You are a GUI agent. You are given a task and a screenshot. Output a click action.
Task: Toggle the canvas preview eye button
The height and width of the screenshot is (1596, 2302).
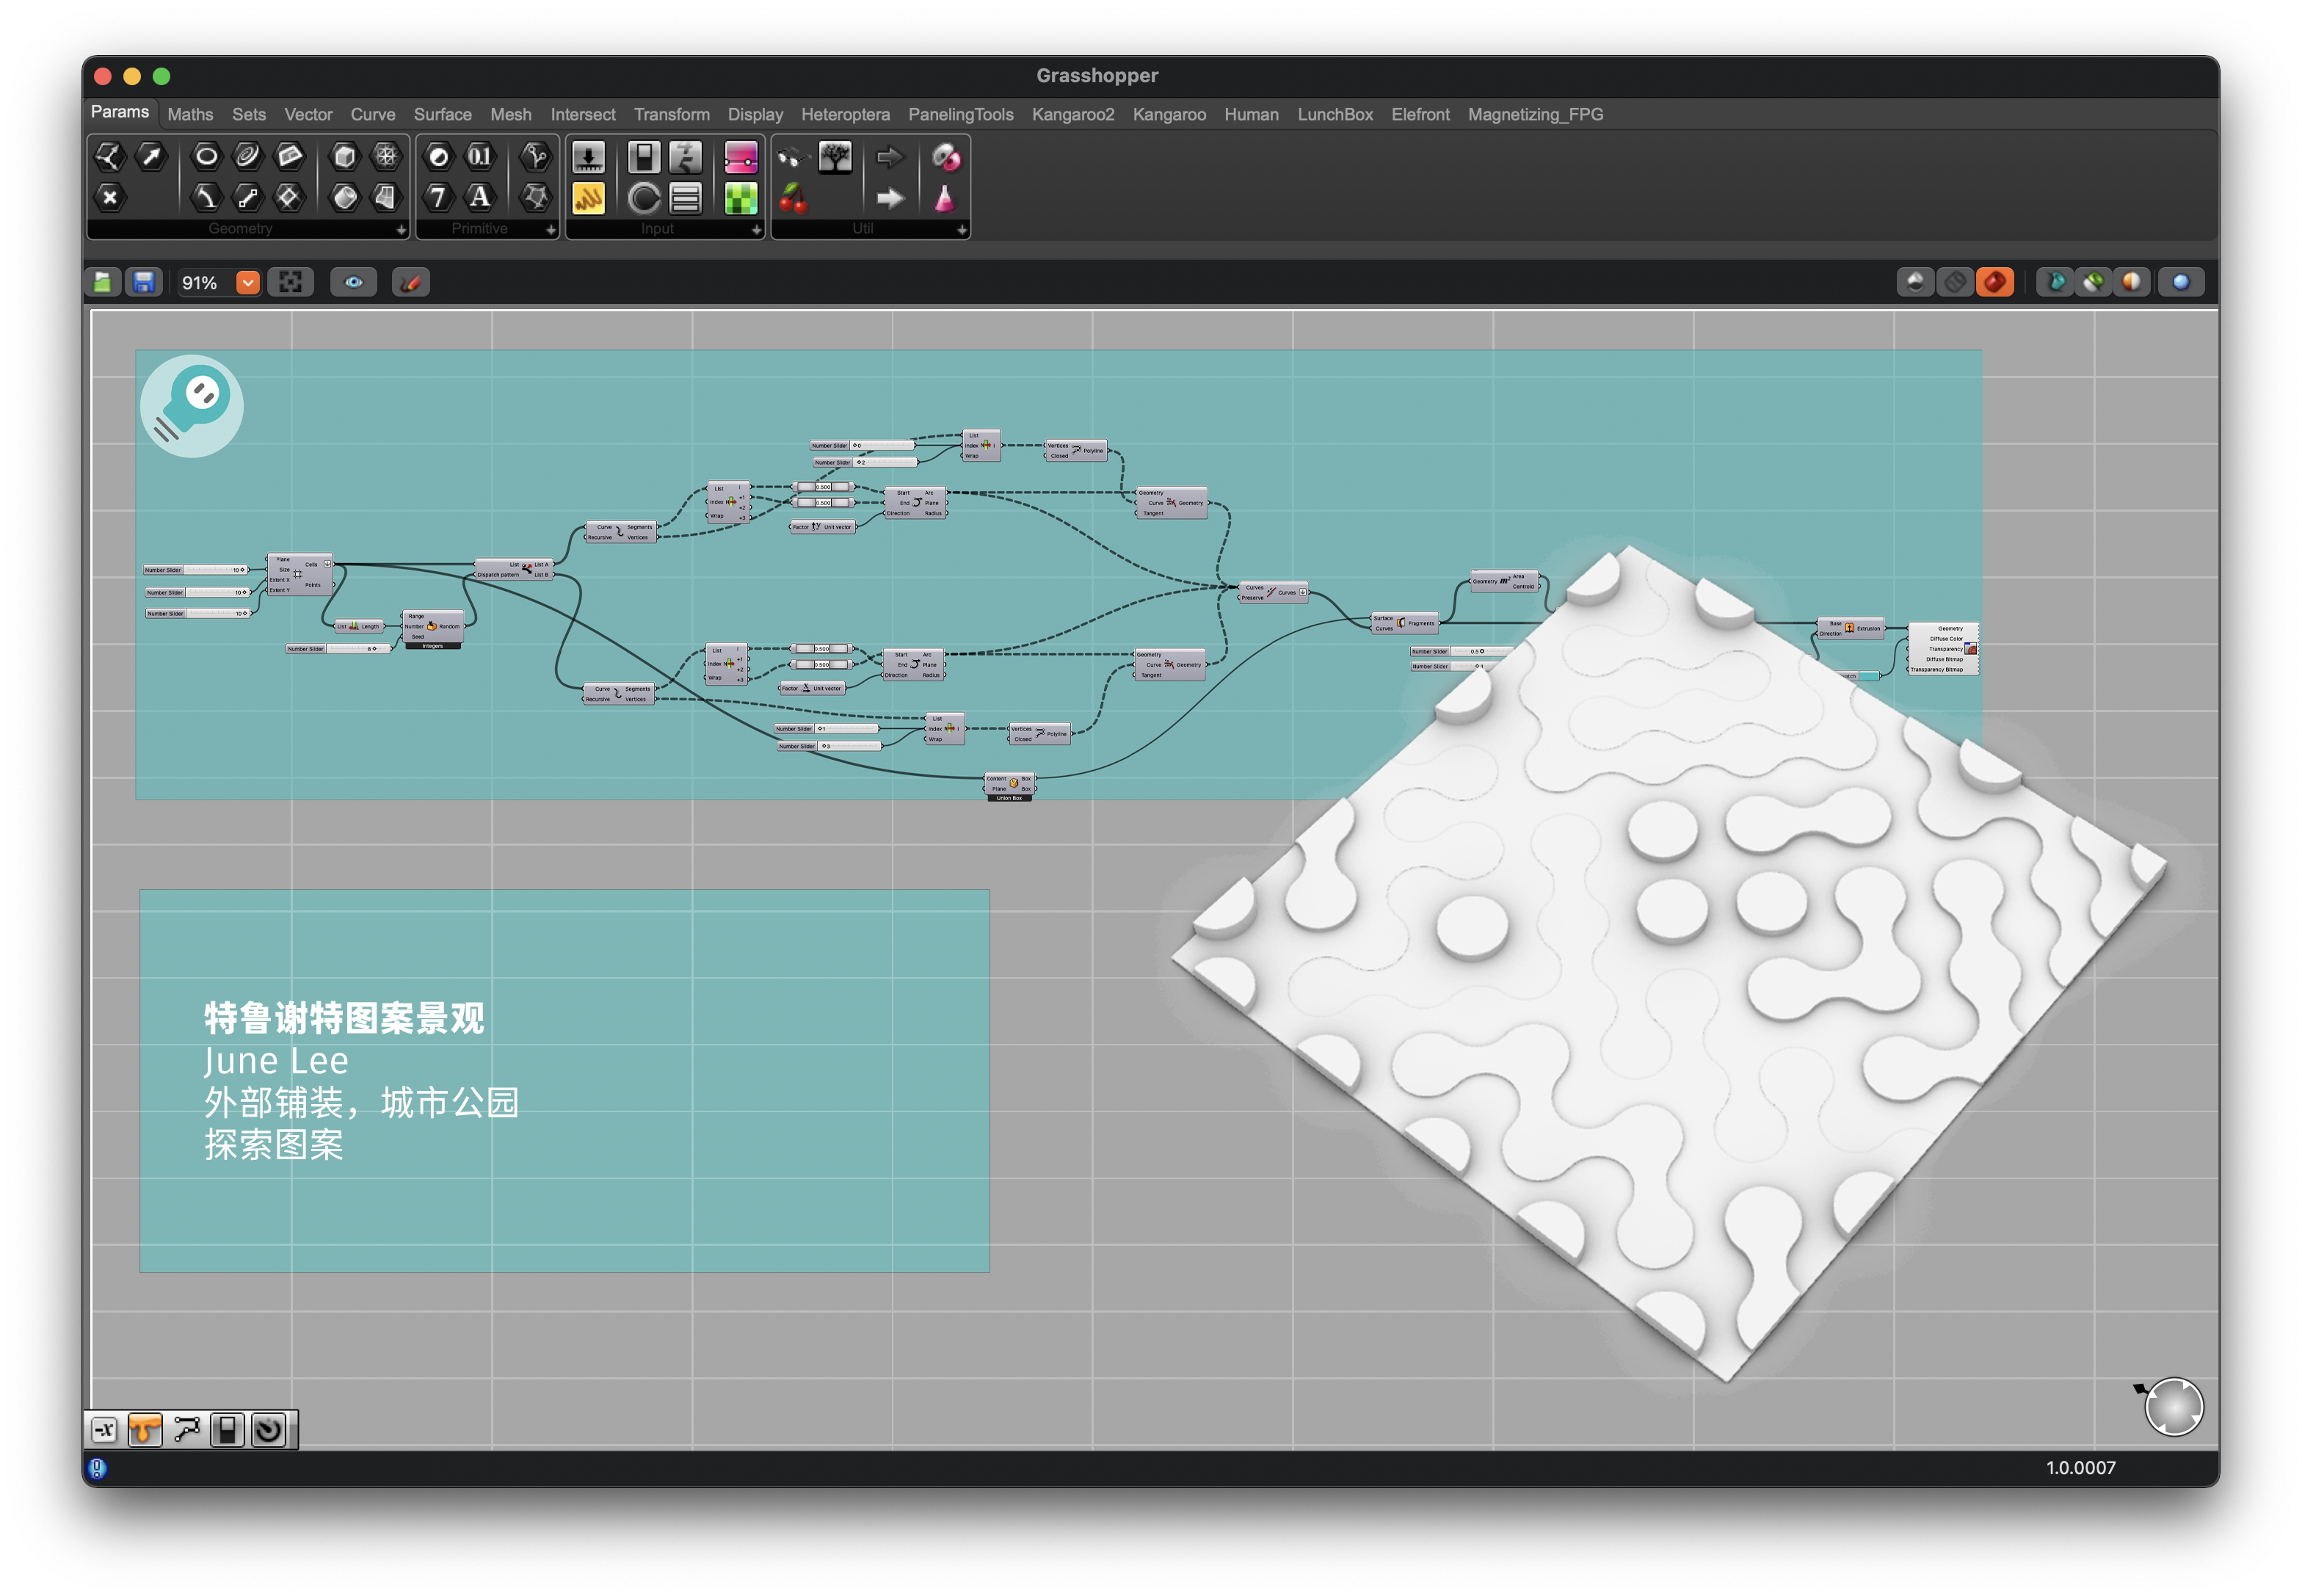point(354,283)
